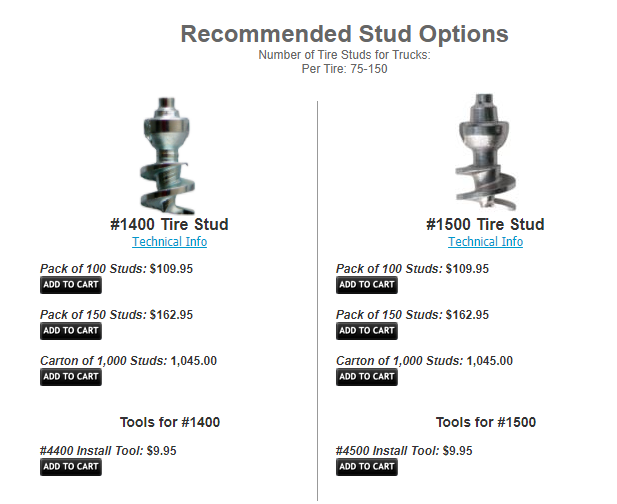Click the #1500 Tire Stud title
This screenshot has width=617, height=504.
tap(485, 224)
